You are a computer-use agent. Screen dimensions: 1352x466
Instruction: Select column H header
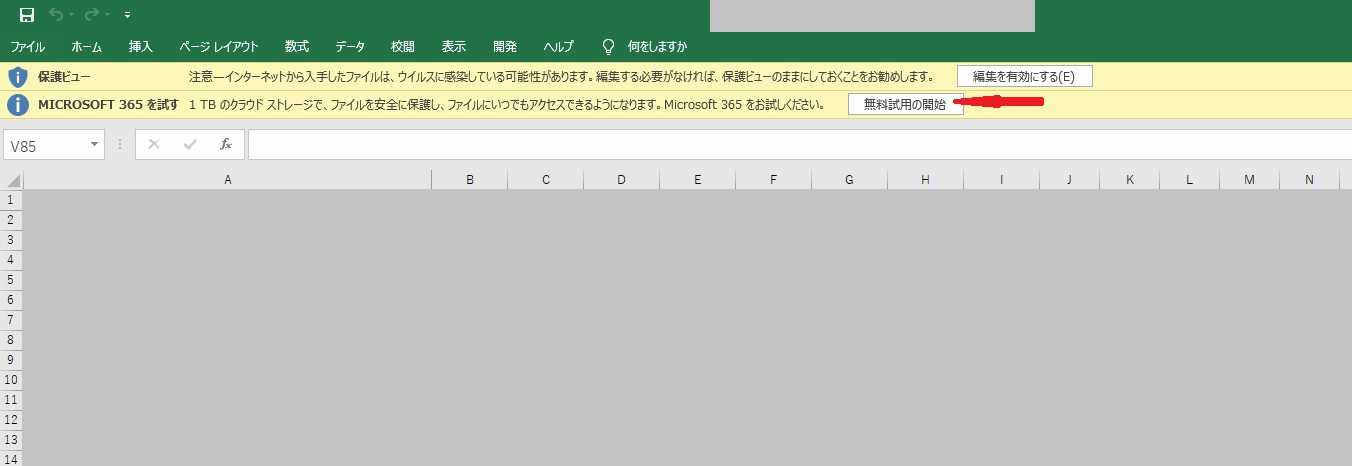pyautogui.click(x=926, y=180)
